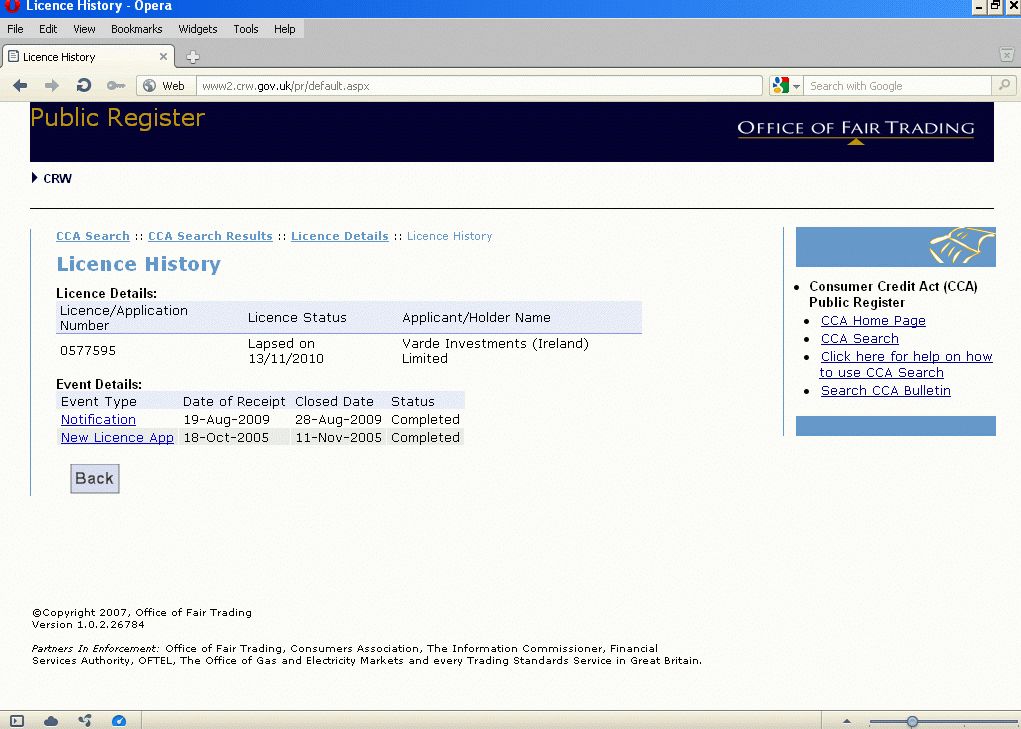Viewport: 1021px width, 729px height.
Task: Click the Completed status for New Licence App
Action: 425,438
